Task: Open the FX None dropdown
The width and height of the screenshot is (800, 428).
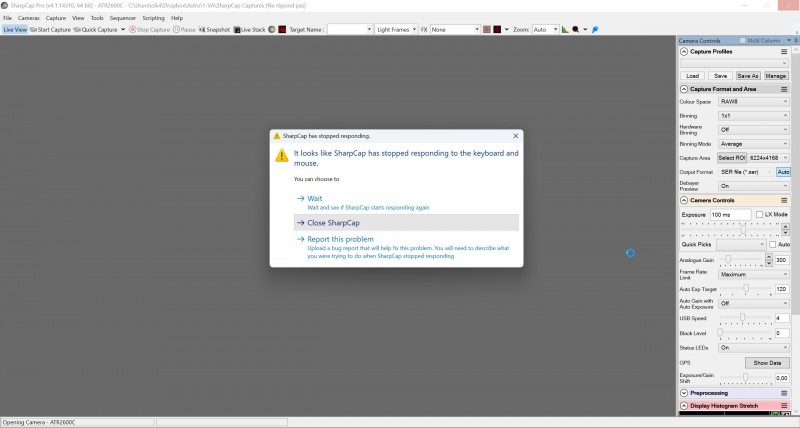Action: (x=455, y=30)
